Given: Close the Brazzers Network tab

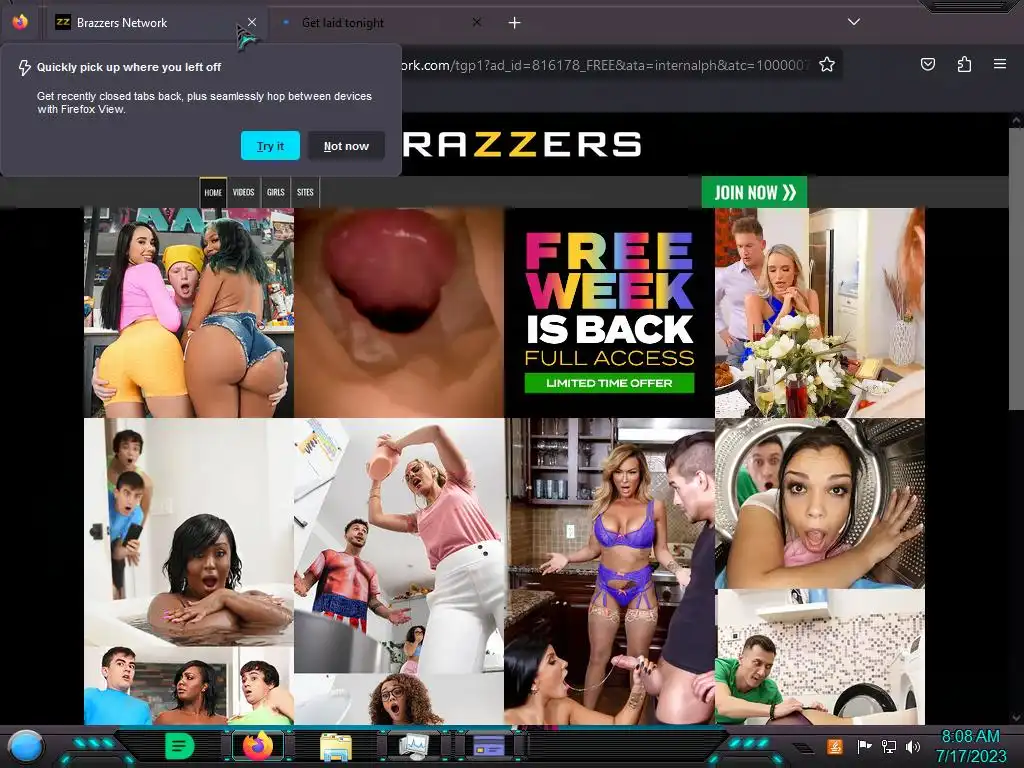Looking at the screenshot, I should click(251, 22).
